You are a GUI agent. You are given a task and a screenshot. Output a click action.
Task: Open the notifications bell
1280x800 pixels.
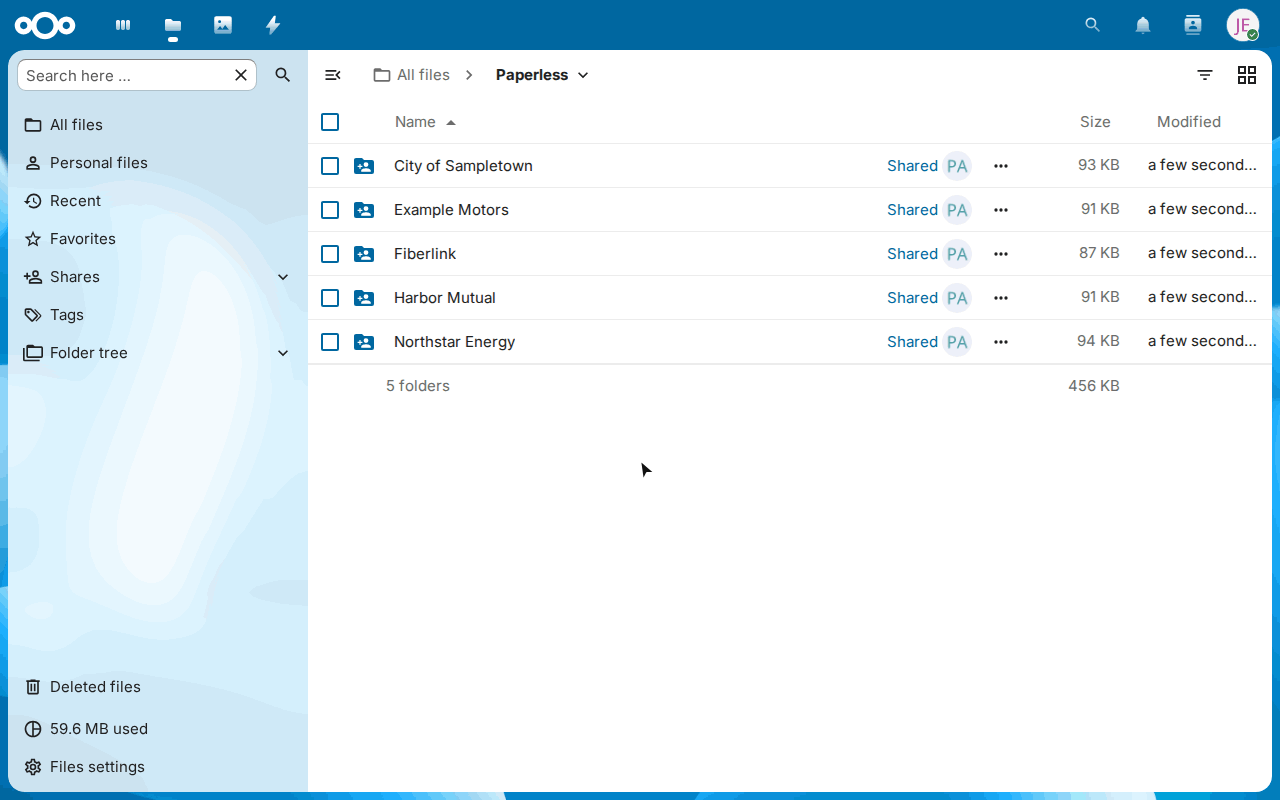tap(1143, 25)
